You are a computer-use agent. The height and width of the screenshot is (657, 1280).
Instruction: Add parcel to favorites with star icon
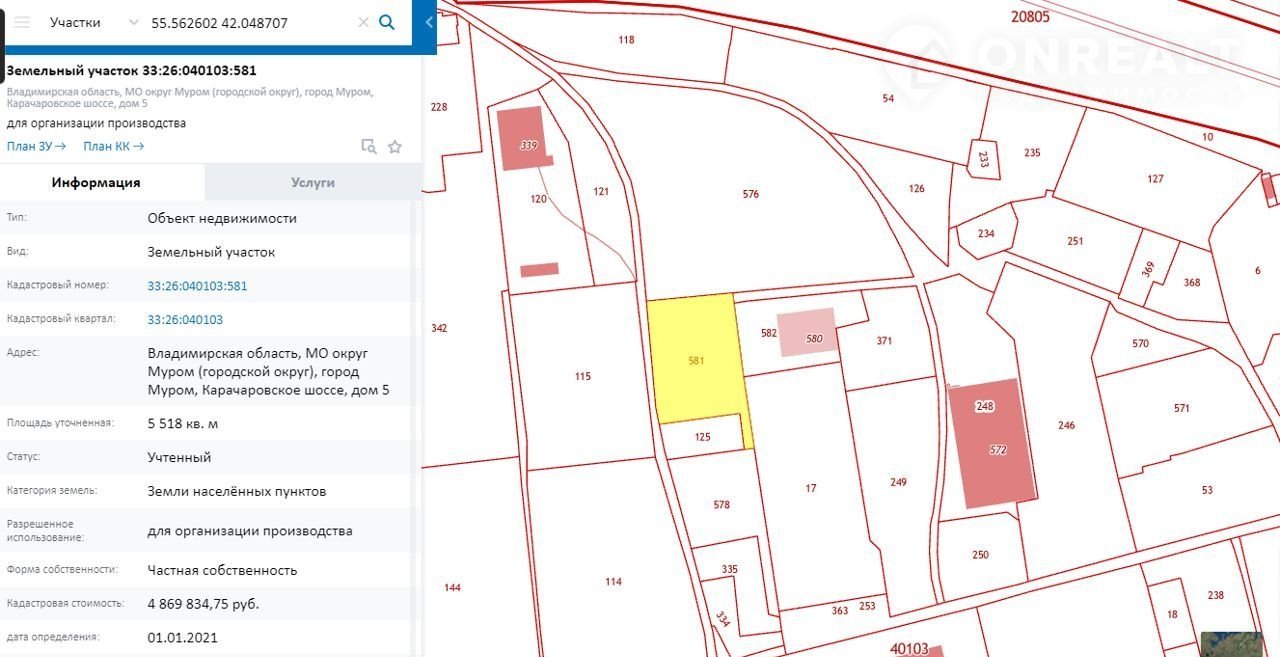(x=395, y=147)
